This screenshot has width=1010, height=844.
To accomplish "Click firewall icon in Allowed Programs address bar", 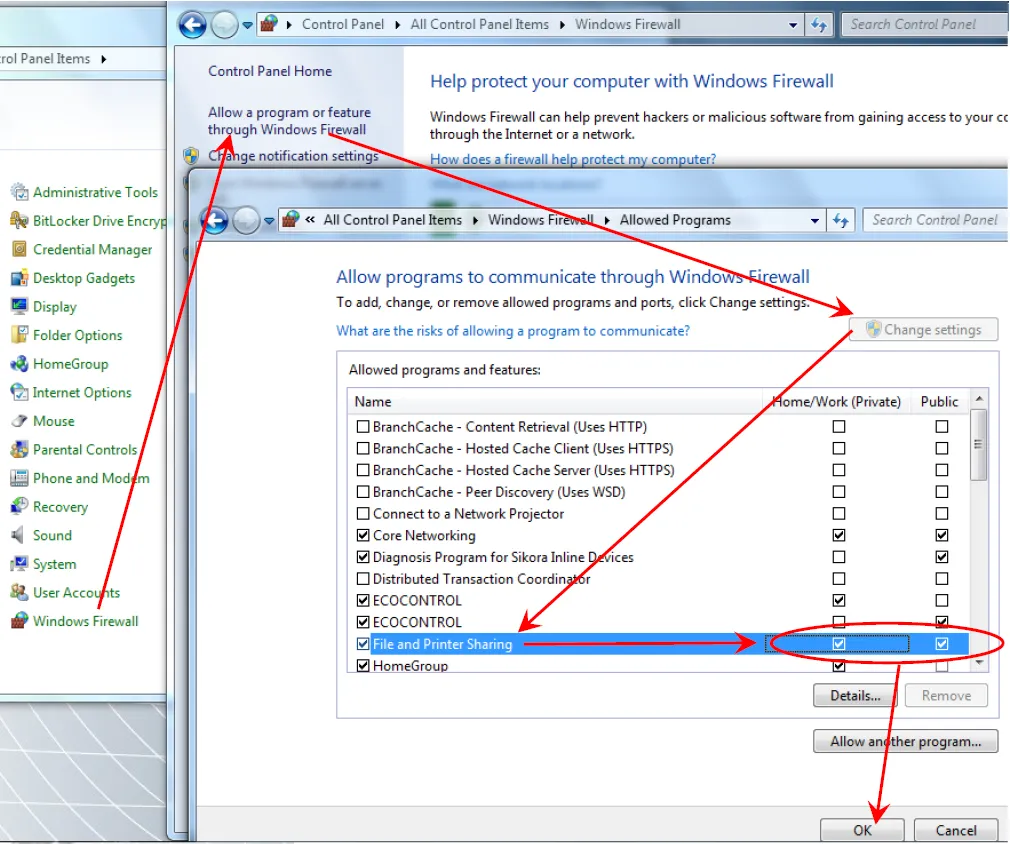I will pos(291,220).
